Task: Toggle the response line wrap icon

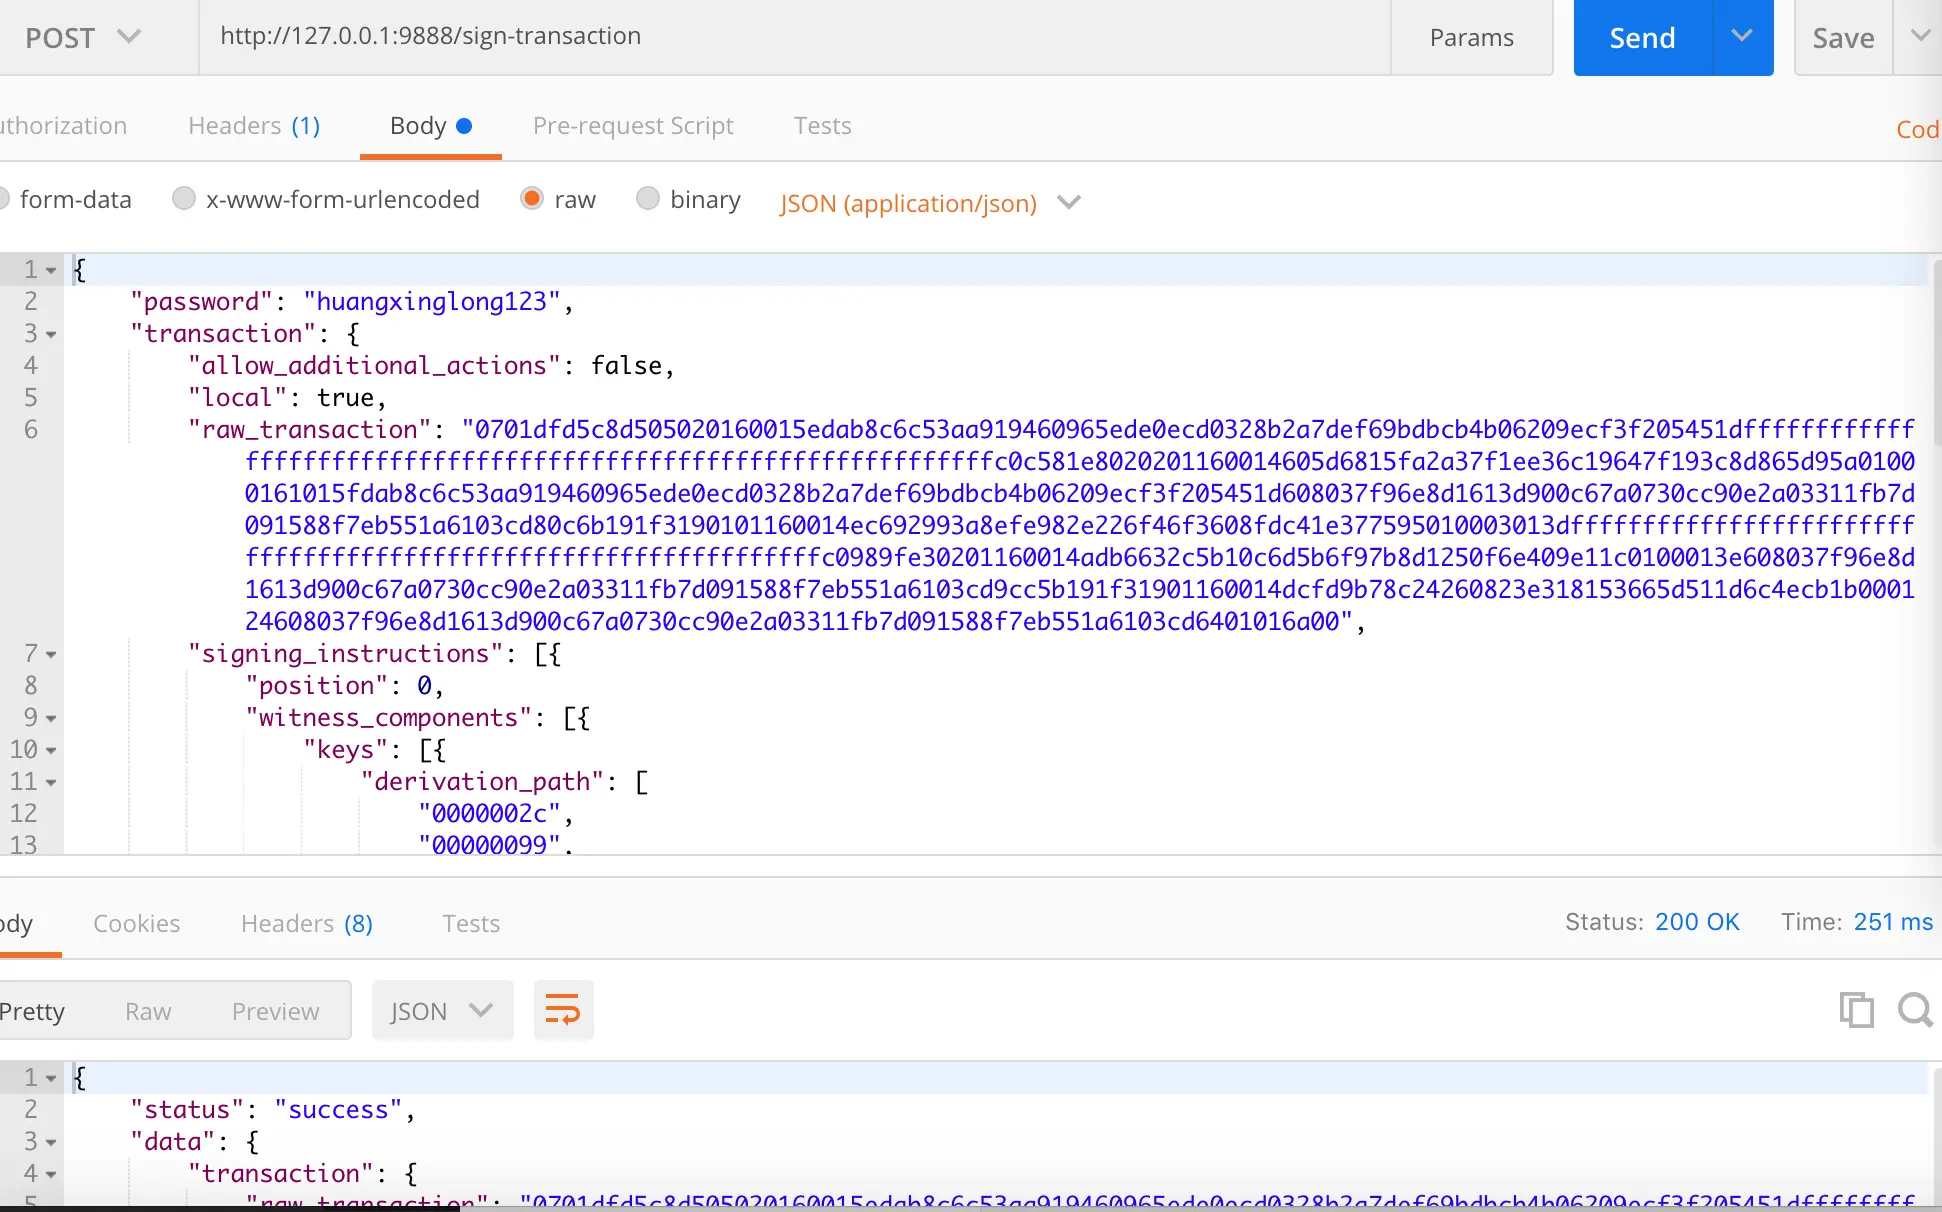Action: point(563,1010)
